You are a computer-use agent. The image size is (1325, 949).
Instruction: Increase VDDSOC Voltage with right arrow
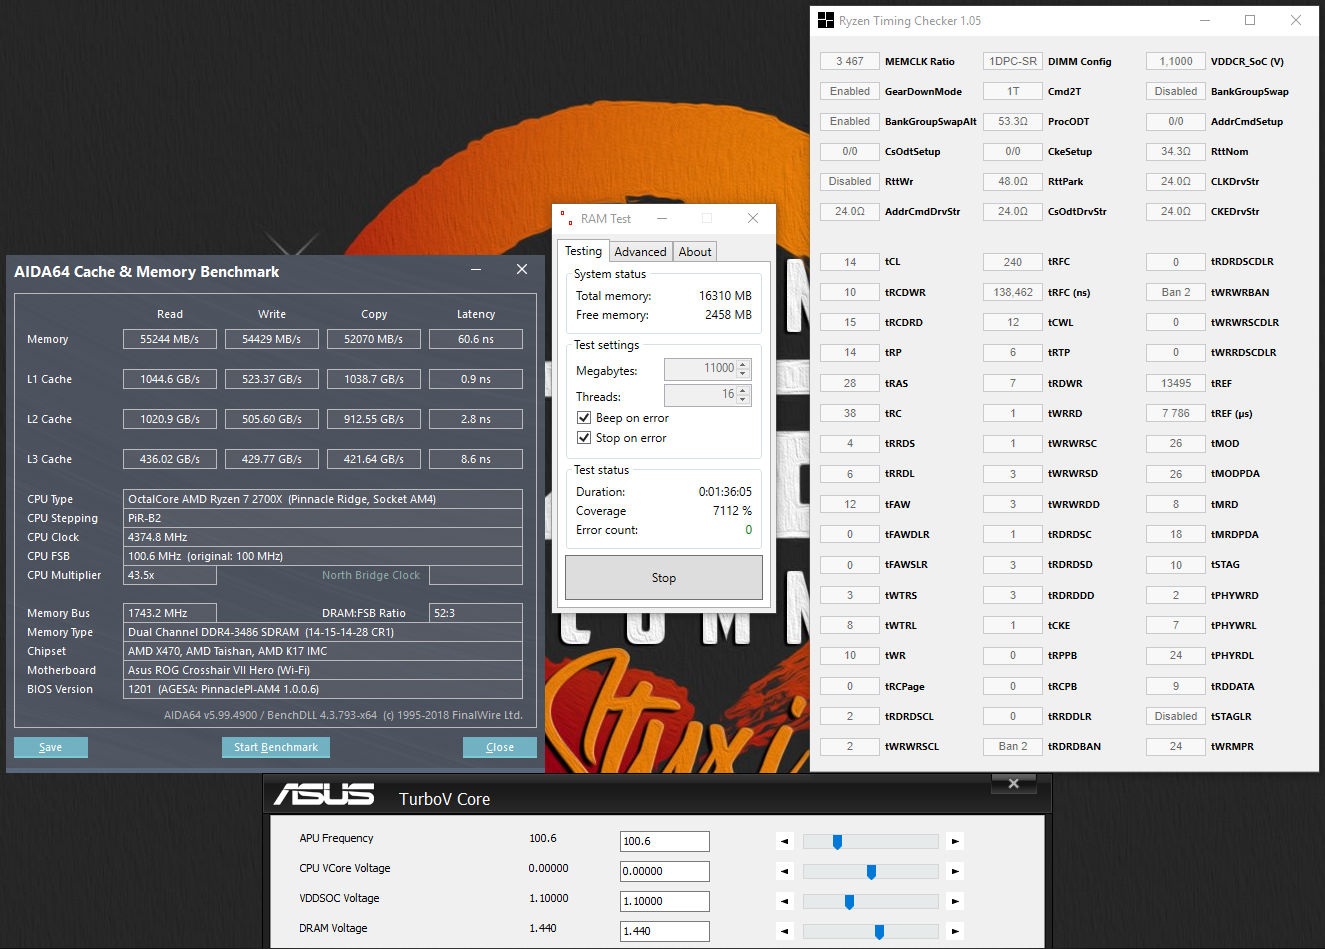coord(955,902)
